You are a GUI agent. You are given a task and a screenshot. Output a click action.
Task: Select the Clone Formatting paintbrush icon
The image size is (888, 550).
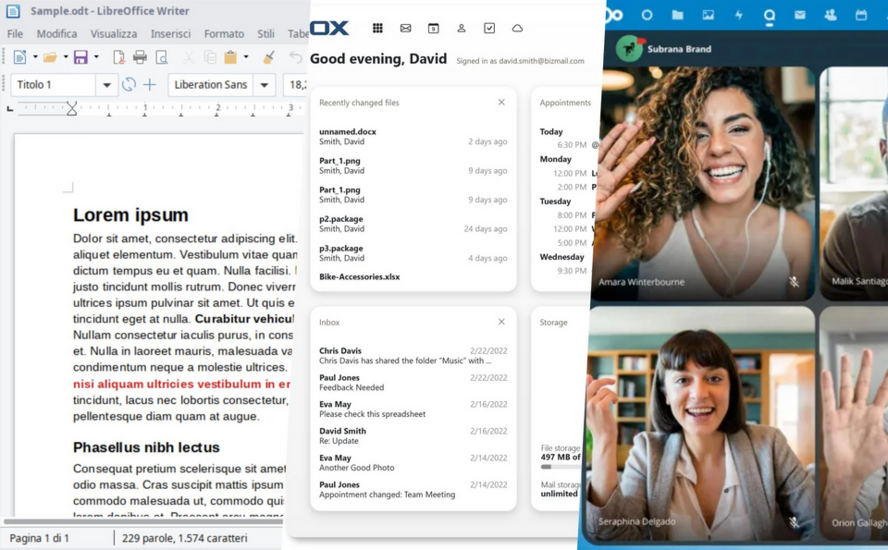268,58
